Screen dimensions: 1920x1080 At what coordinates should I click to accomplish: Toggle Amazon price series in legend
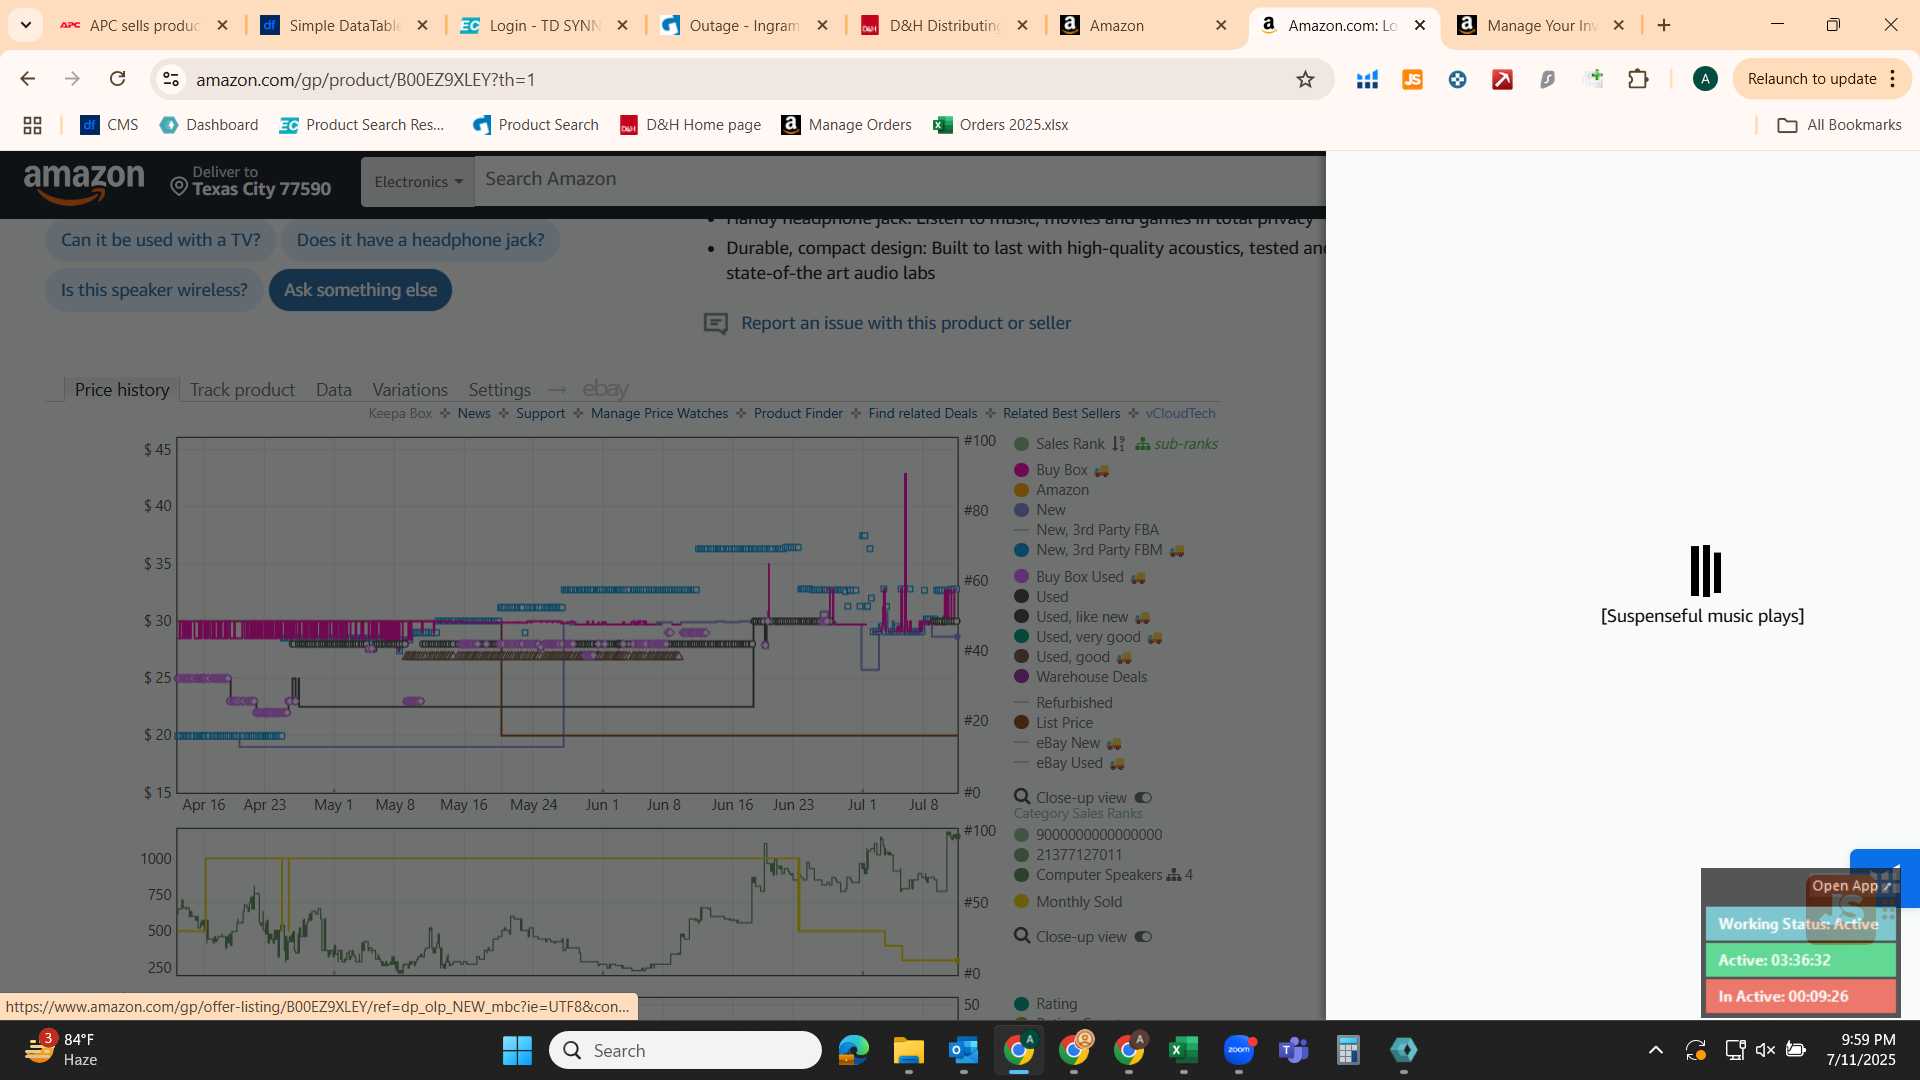point(1051,490)
